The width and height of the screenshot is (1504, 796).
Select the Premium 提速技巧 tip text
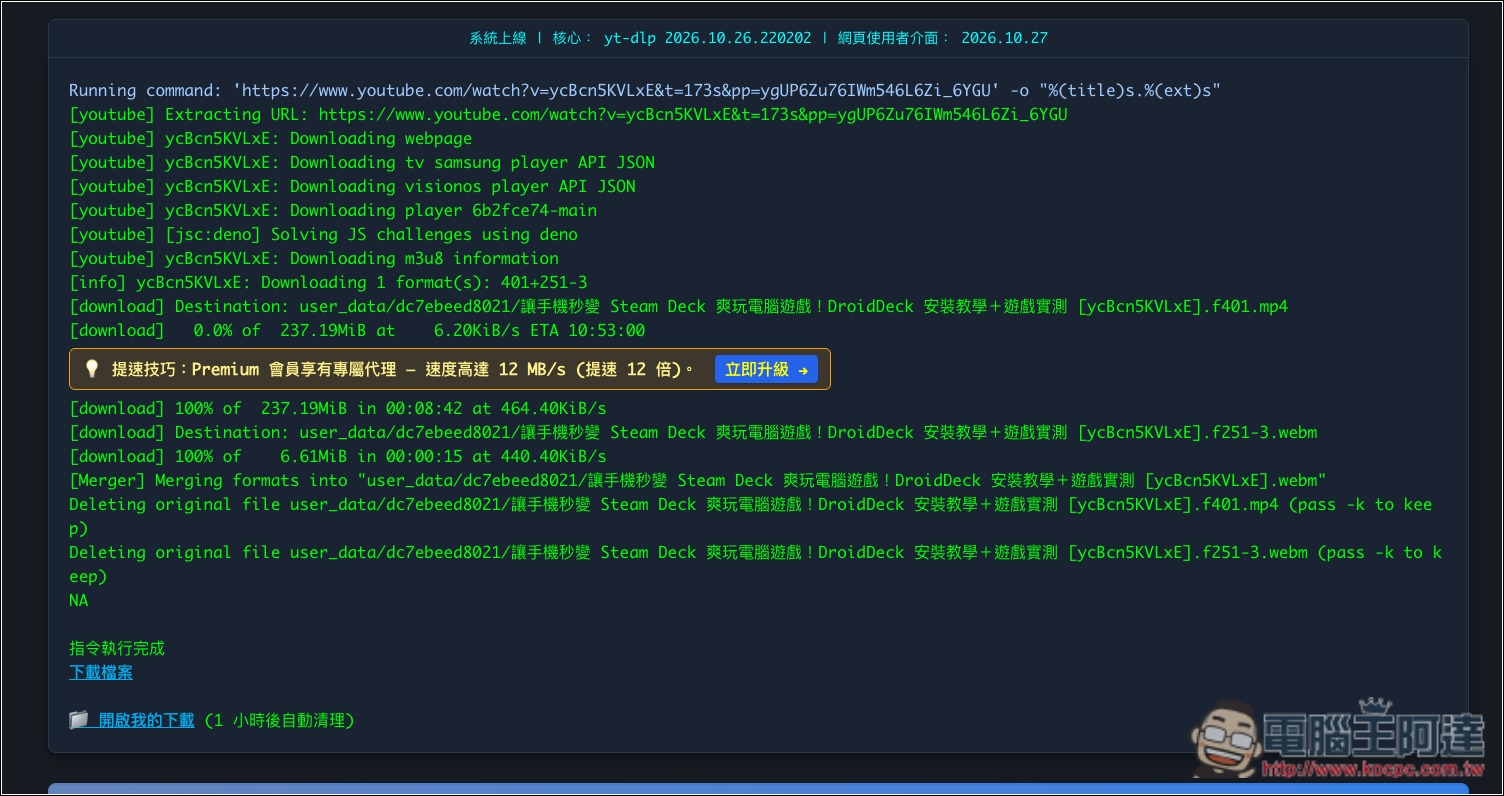(403, 369)
